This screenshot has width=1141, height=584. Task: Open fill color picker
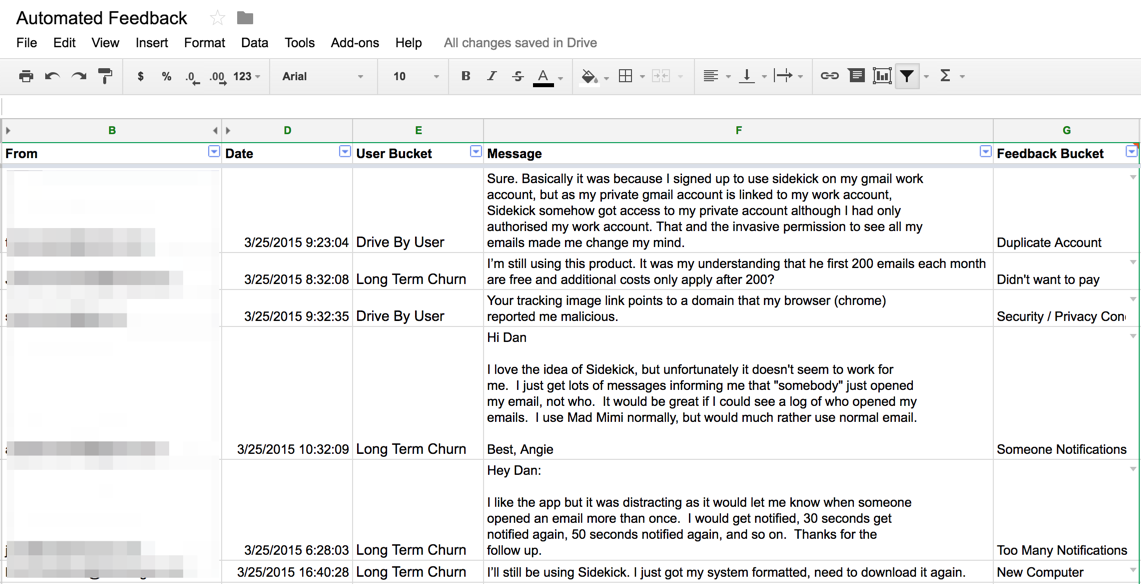point(590,77)
